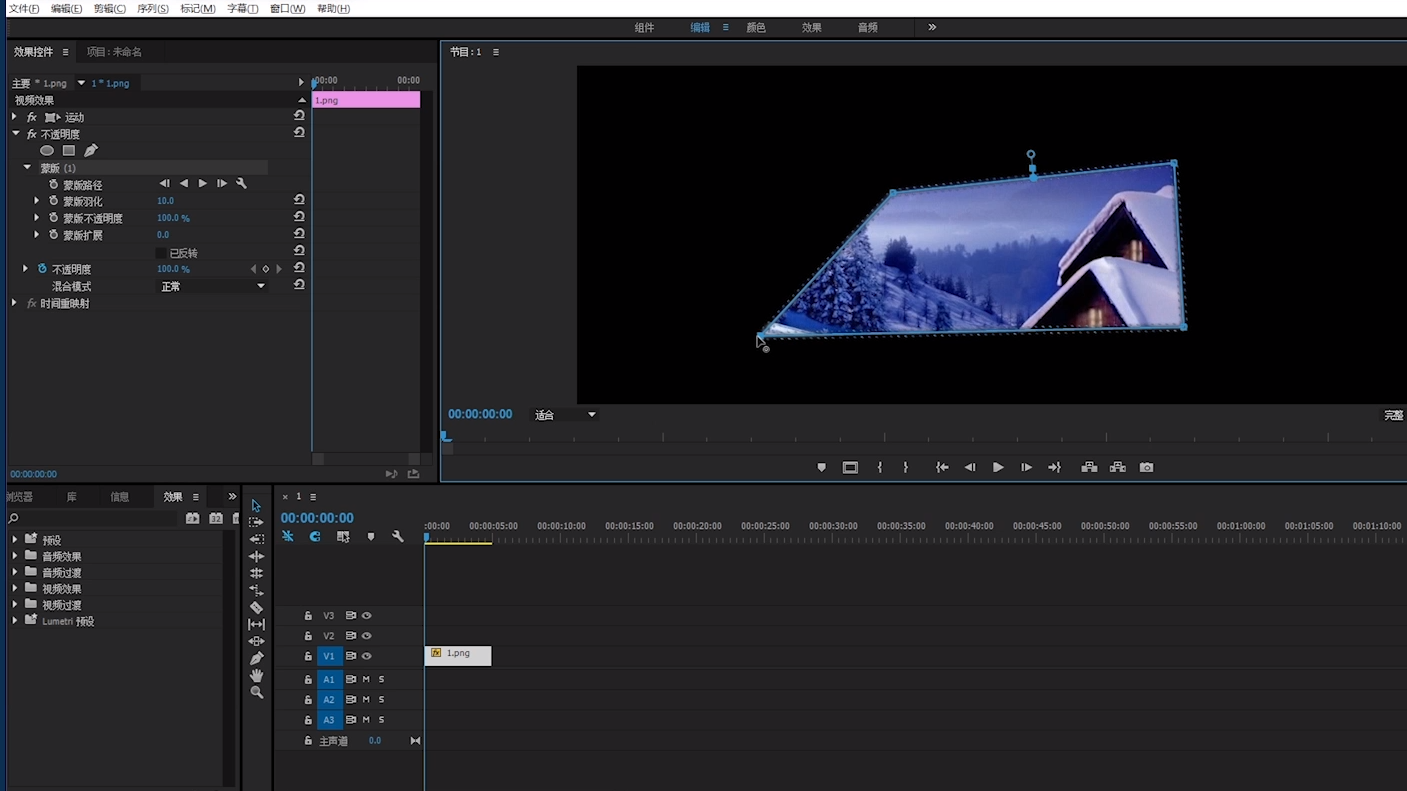
Task: Click the mask feather value 10.0
Action: pos(165,201)
